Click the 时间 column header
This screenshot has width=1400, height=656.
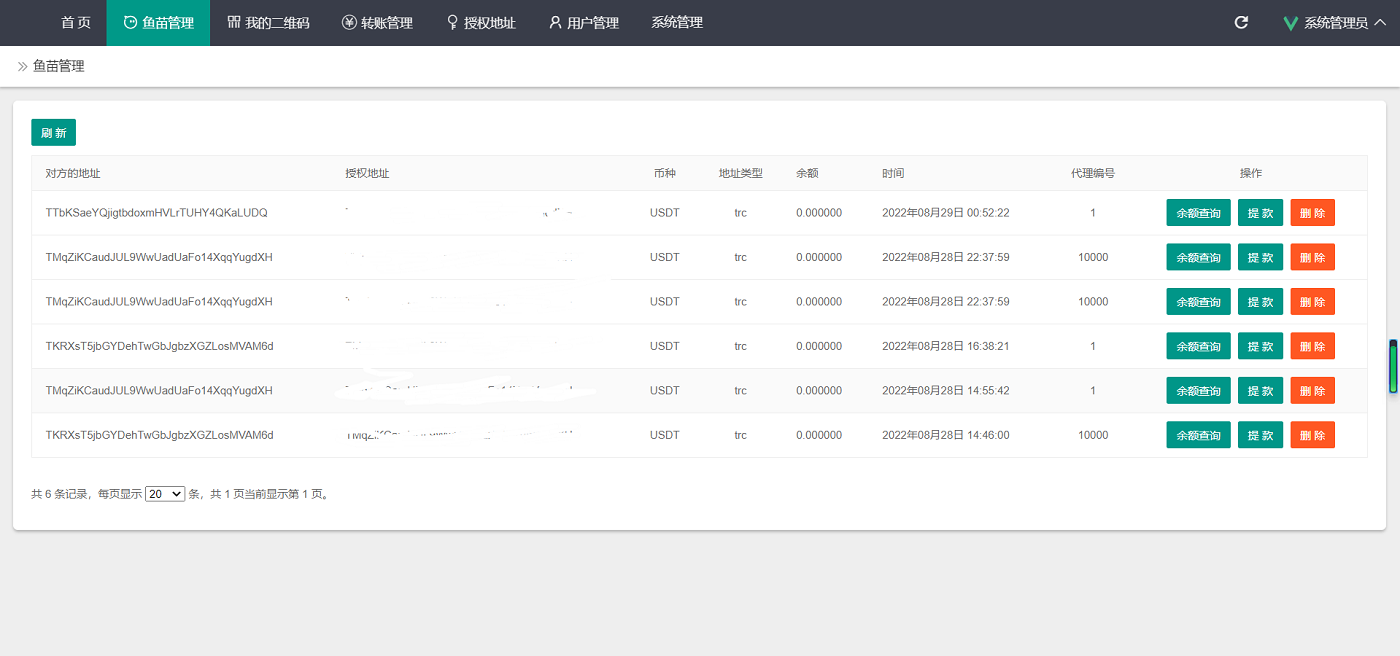893,173
